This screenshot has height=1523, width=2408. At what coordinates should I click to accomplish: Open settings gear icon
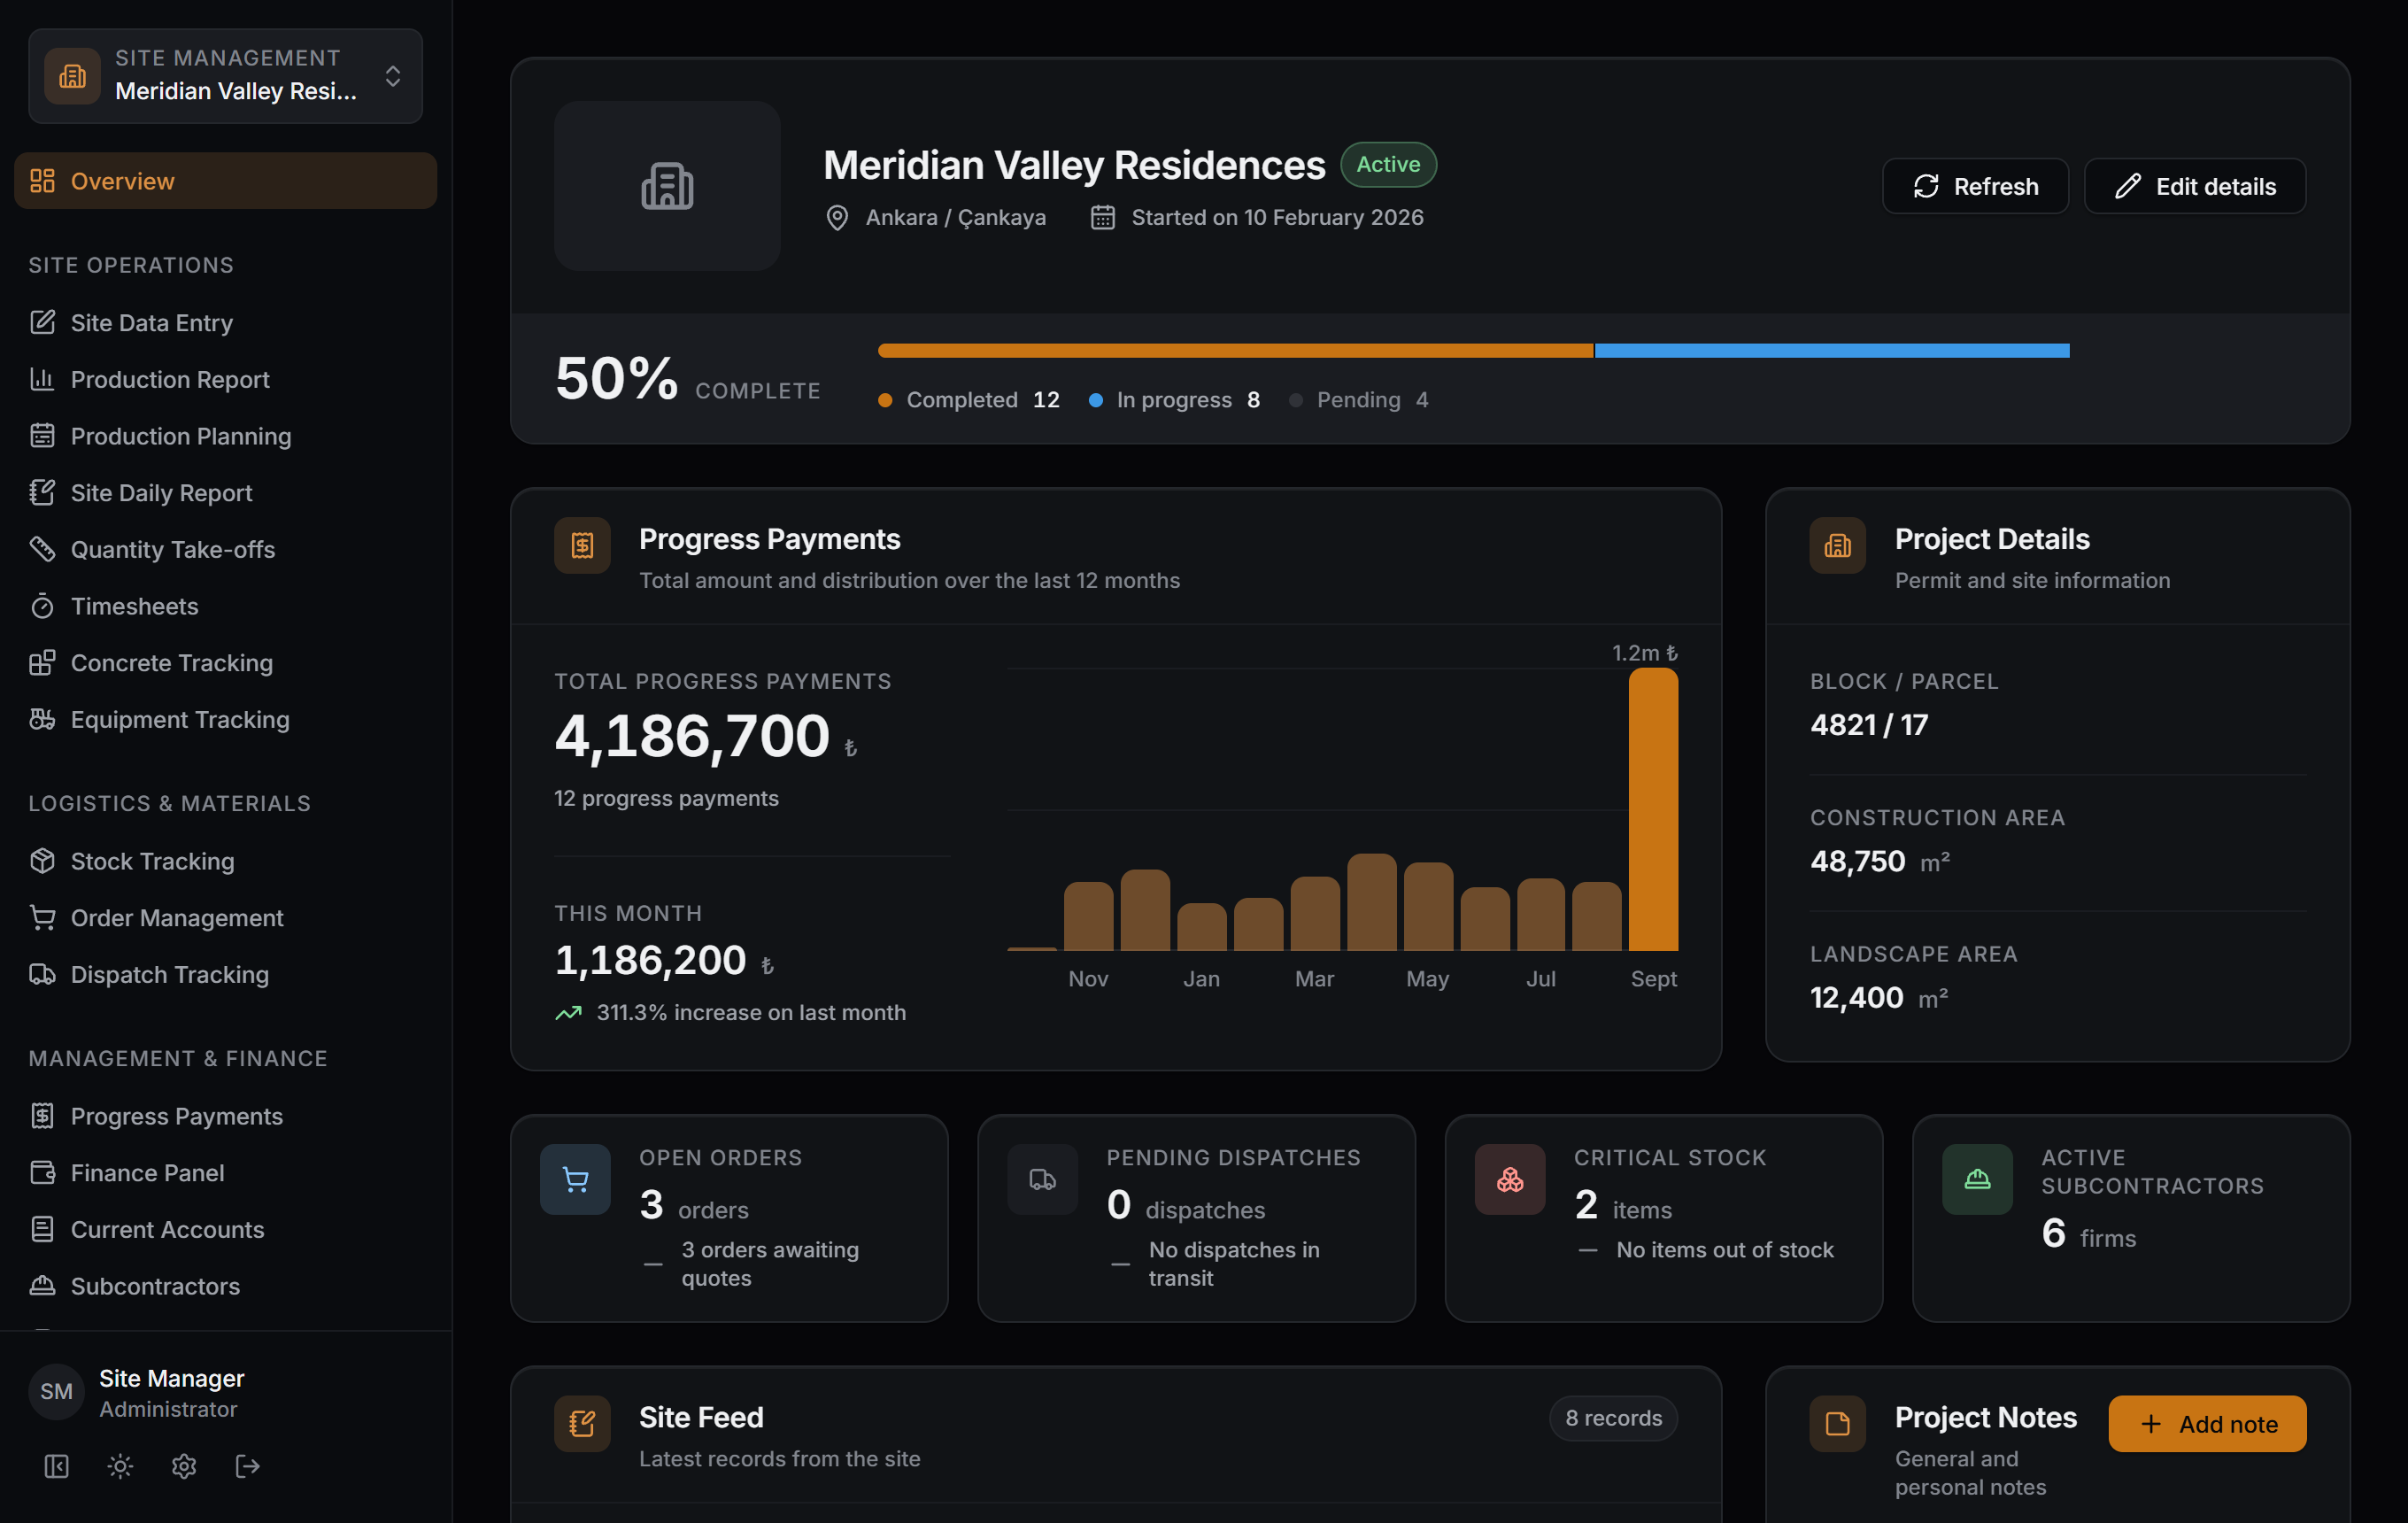point(184,1466)
